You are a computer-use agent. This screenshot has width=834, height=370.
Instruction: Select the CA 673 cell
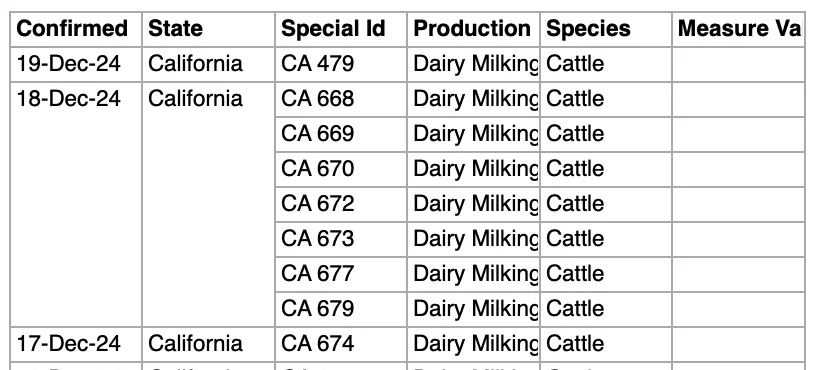tap(341, 239)
